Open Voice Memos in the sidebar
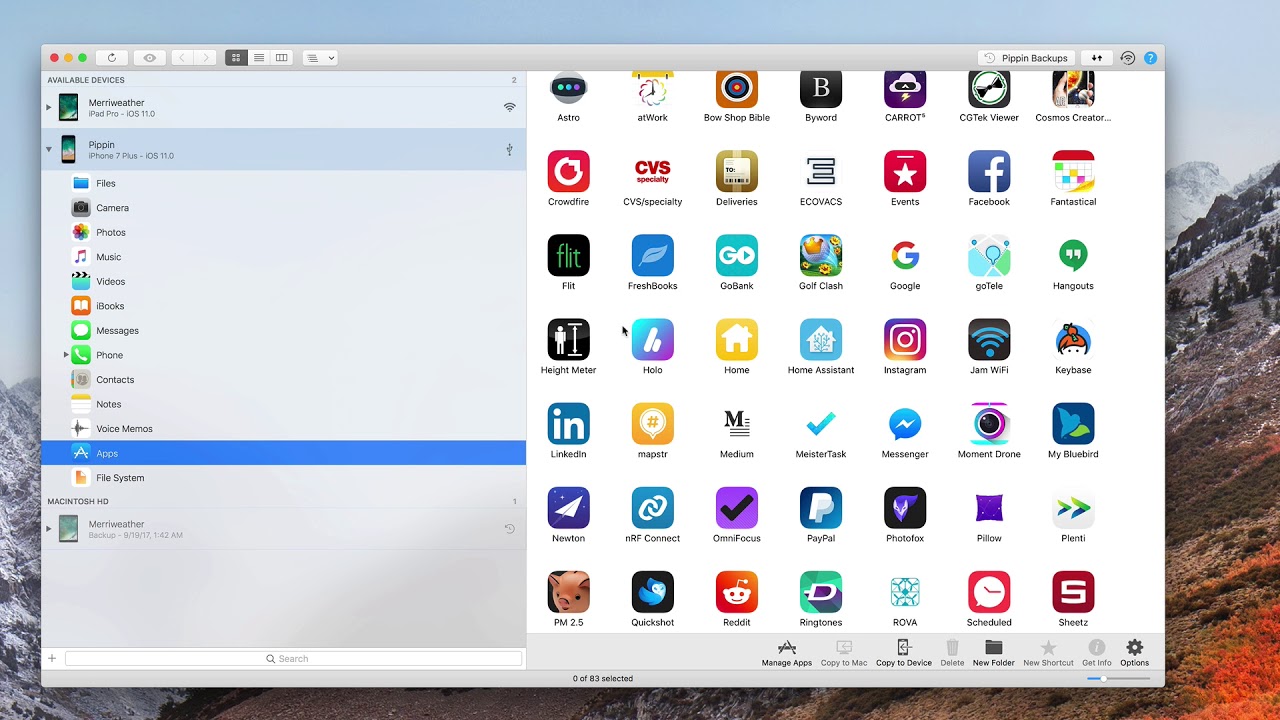Screen dimensions: 1280x720 point(284,428)
